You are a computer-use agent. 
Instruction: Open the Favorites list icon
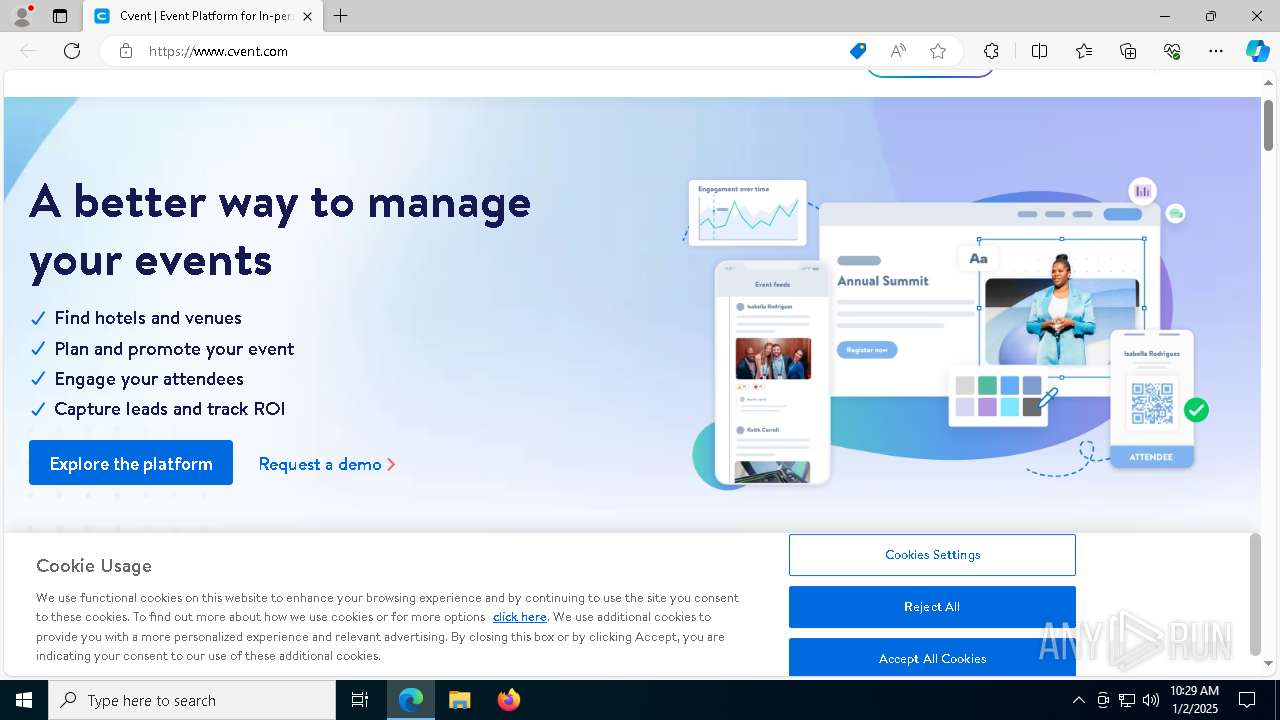tap(1084, 51)
